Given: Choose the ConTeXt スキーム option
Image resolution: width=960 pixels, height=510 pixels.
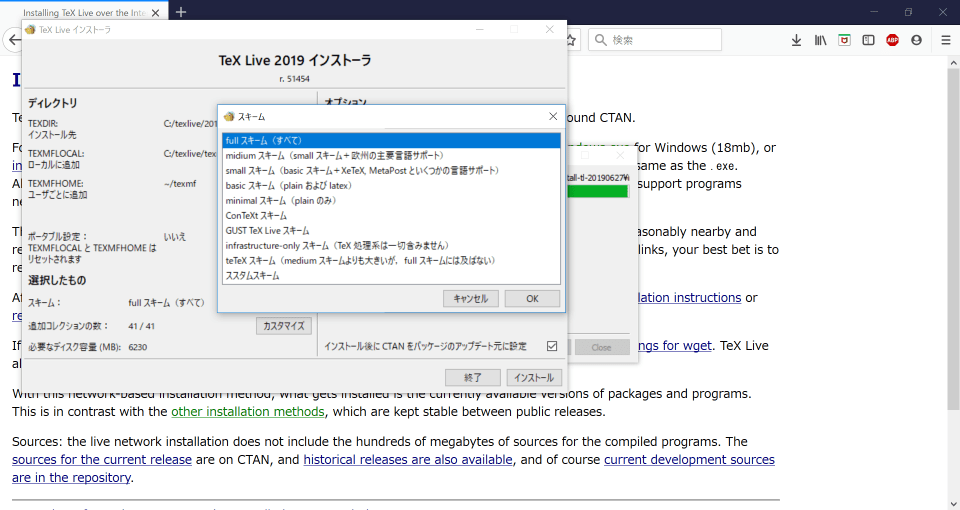Looking at the screenshot, I should [x=256, y=215].
